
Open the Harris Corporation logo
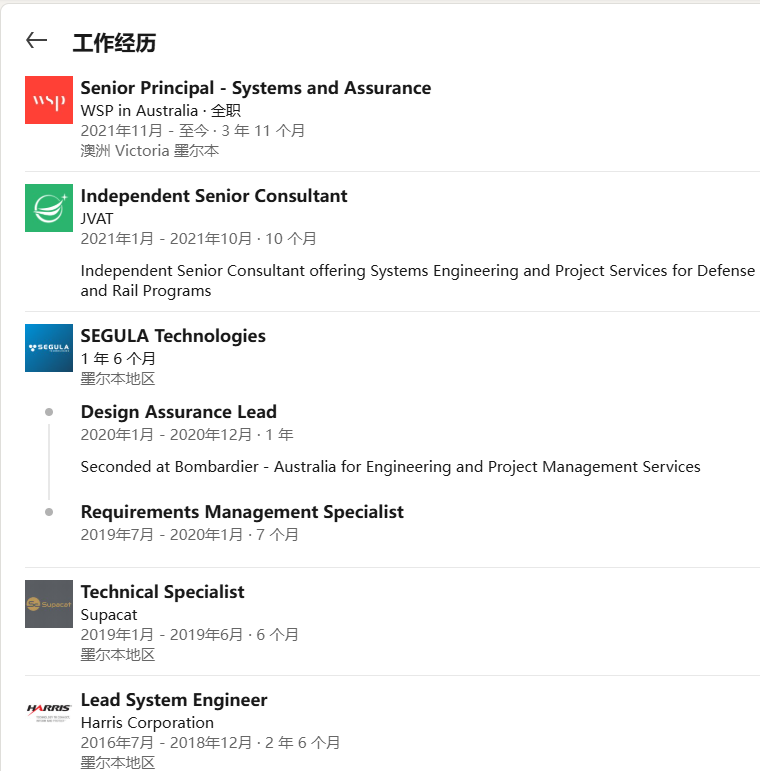pyautogui.click(x=49, y=711)
